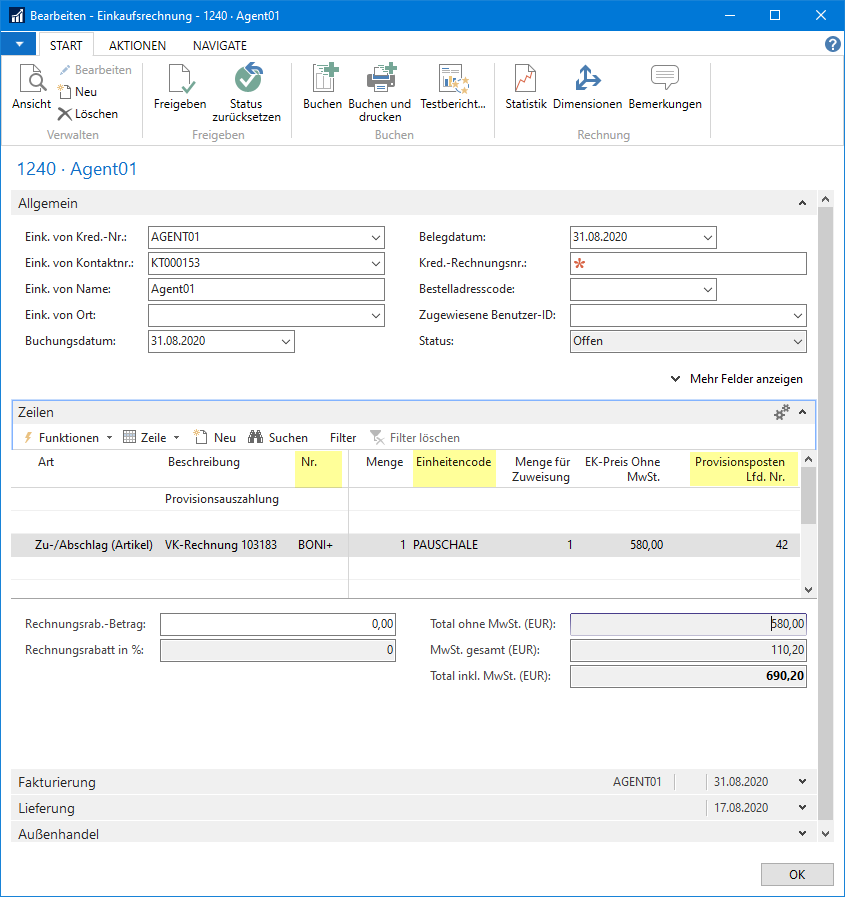Click the help question mark icon
The width and height of the screenshot is (845, 897).
pyautogui.click(x=832, y=45)
